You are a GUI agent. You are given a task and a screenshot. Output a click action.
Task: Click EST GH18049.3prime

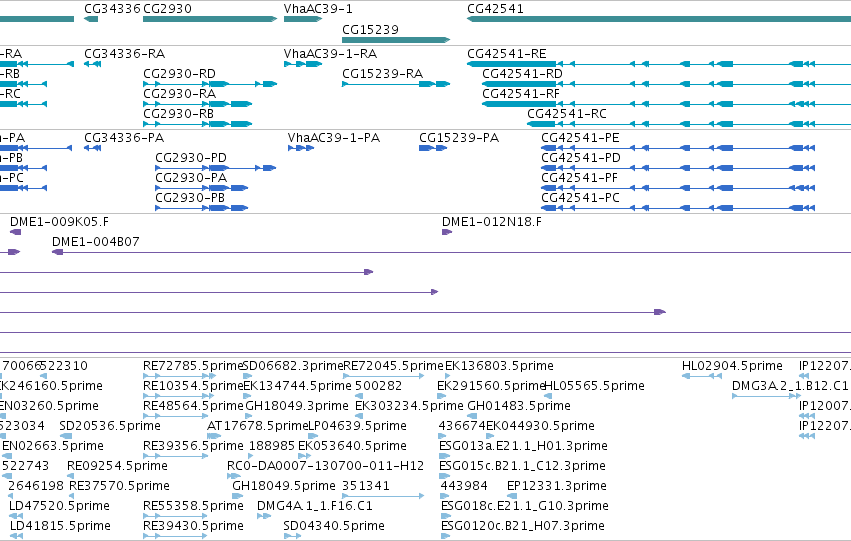coord(297,406)
